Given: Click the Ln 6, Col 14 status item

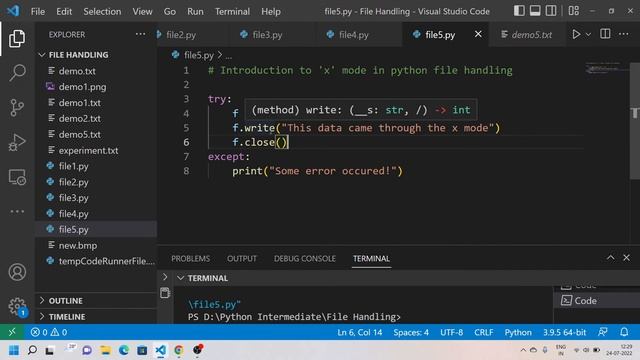Looking at the screenshot, I should pos(359,332).
